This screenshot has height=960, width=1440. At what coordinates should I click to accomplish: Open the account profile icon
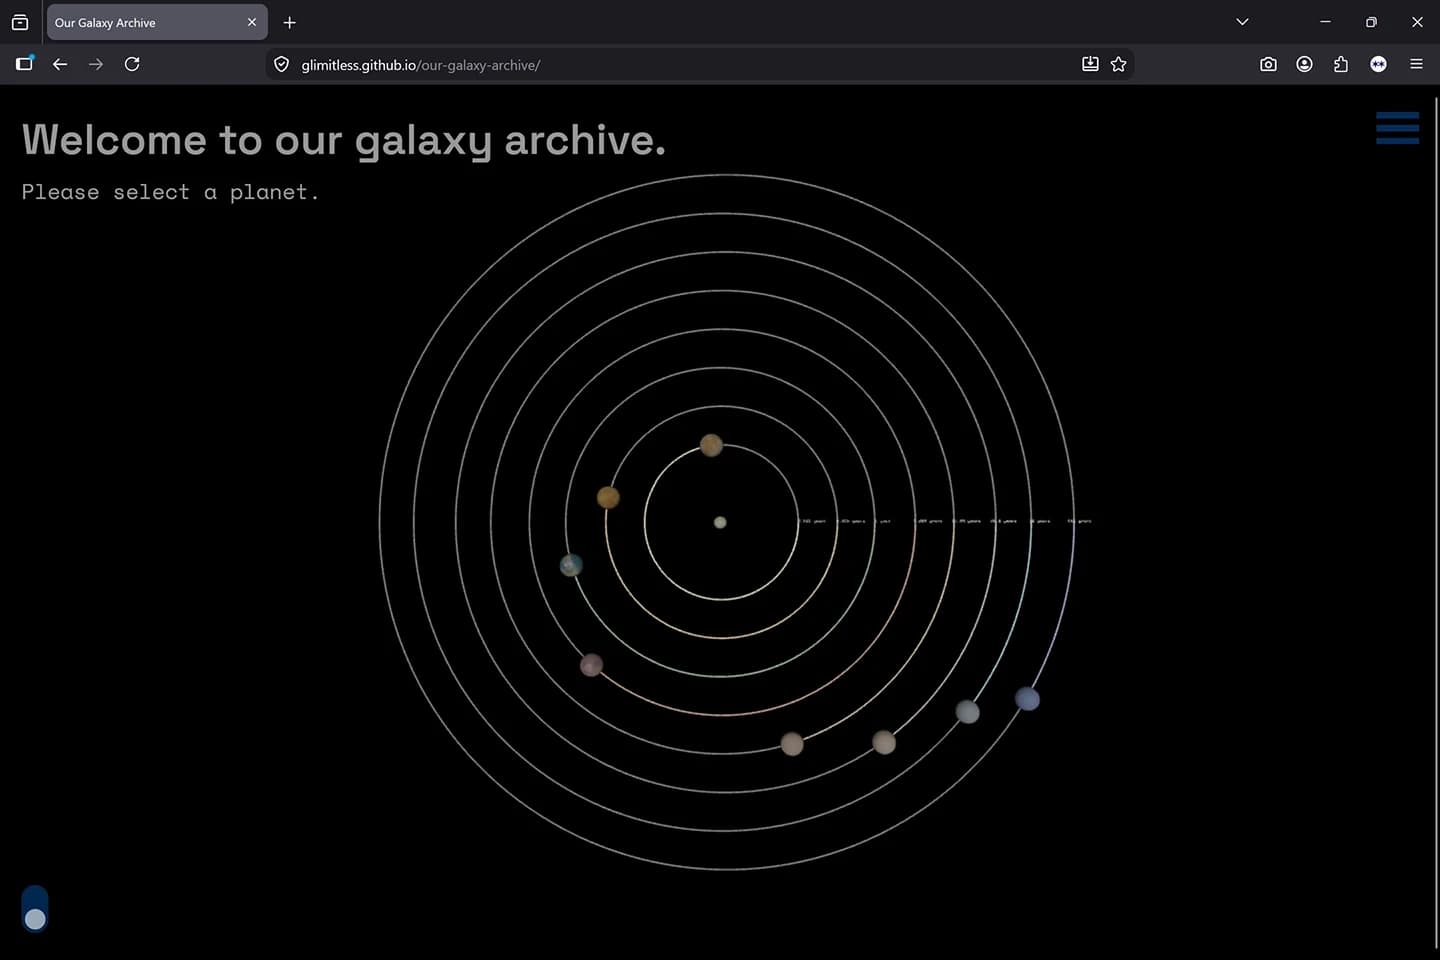coord(1304,64)
